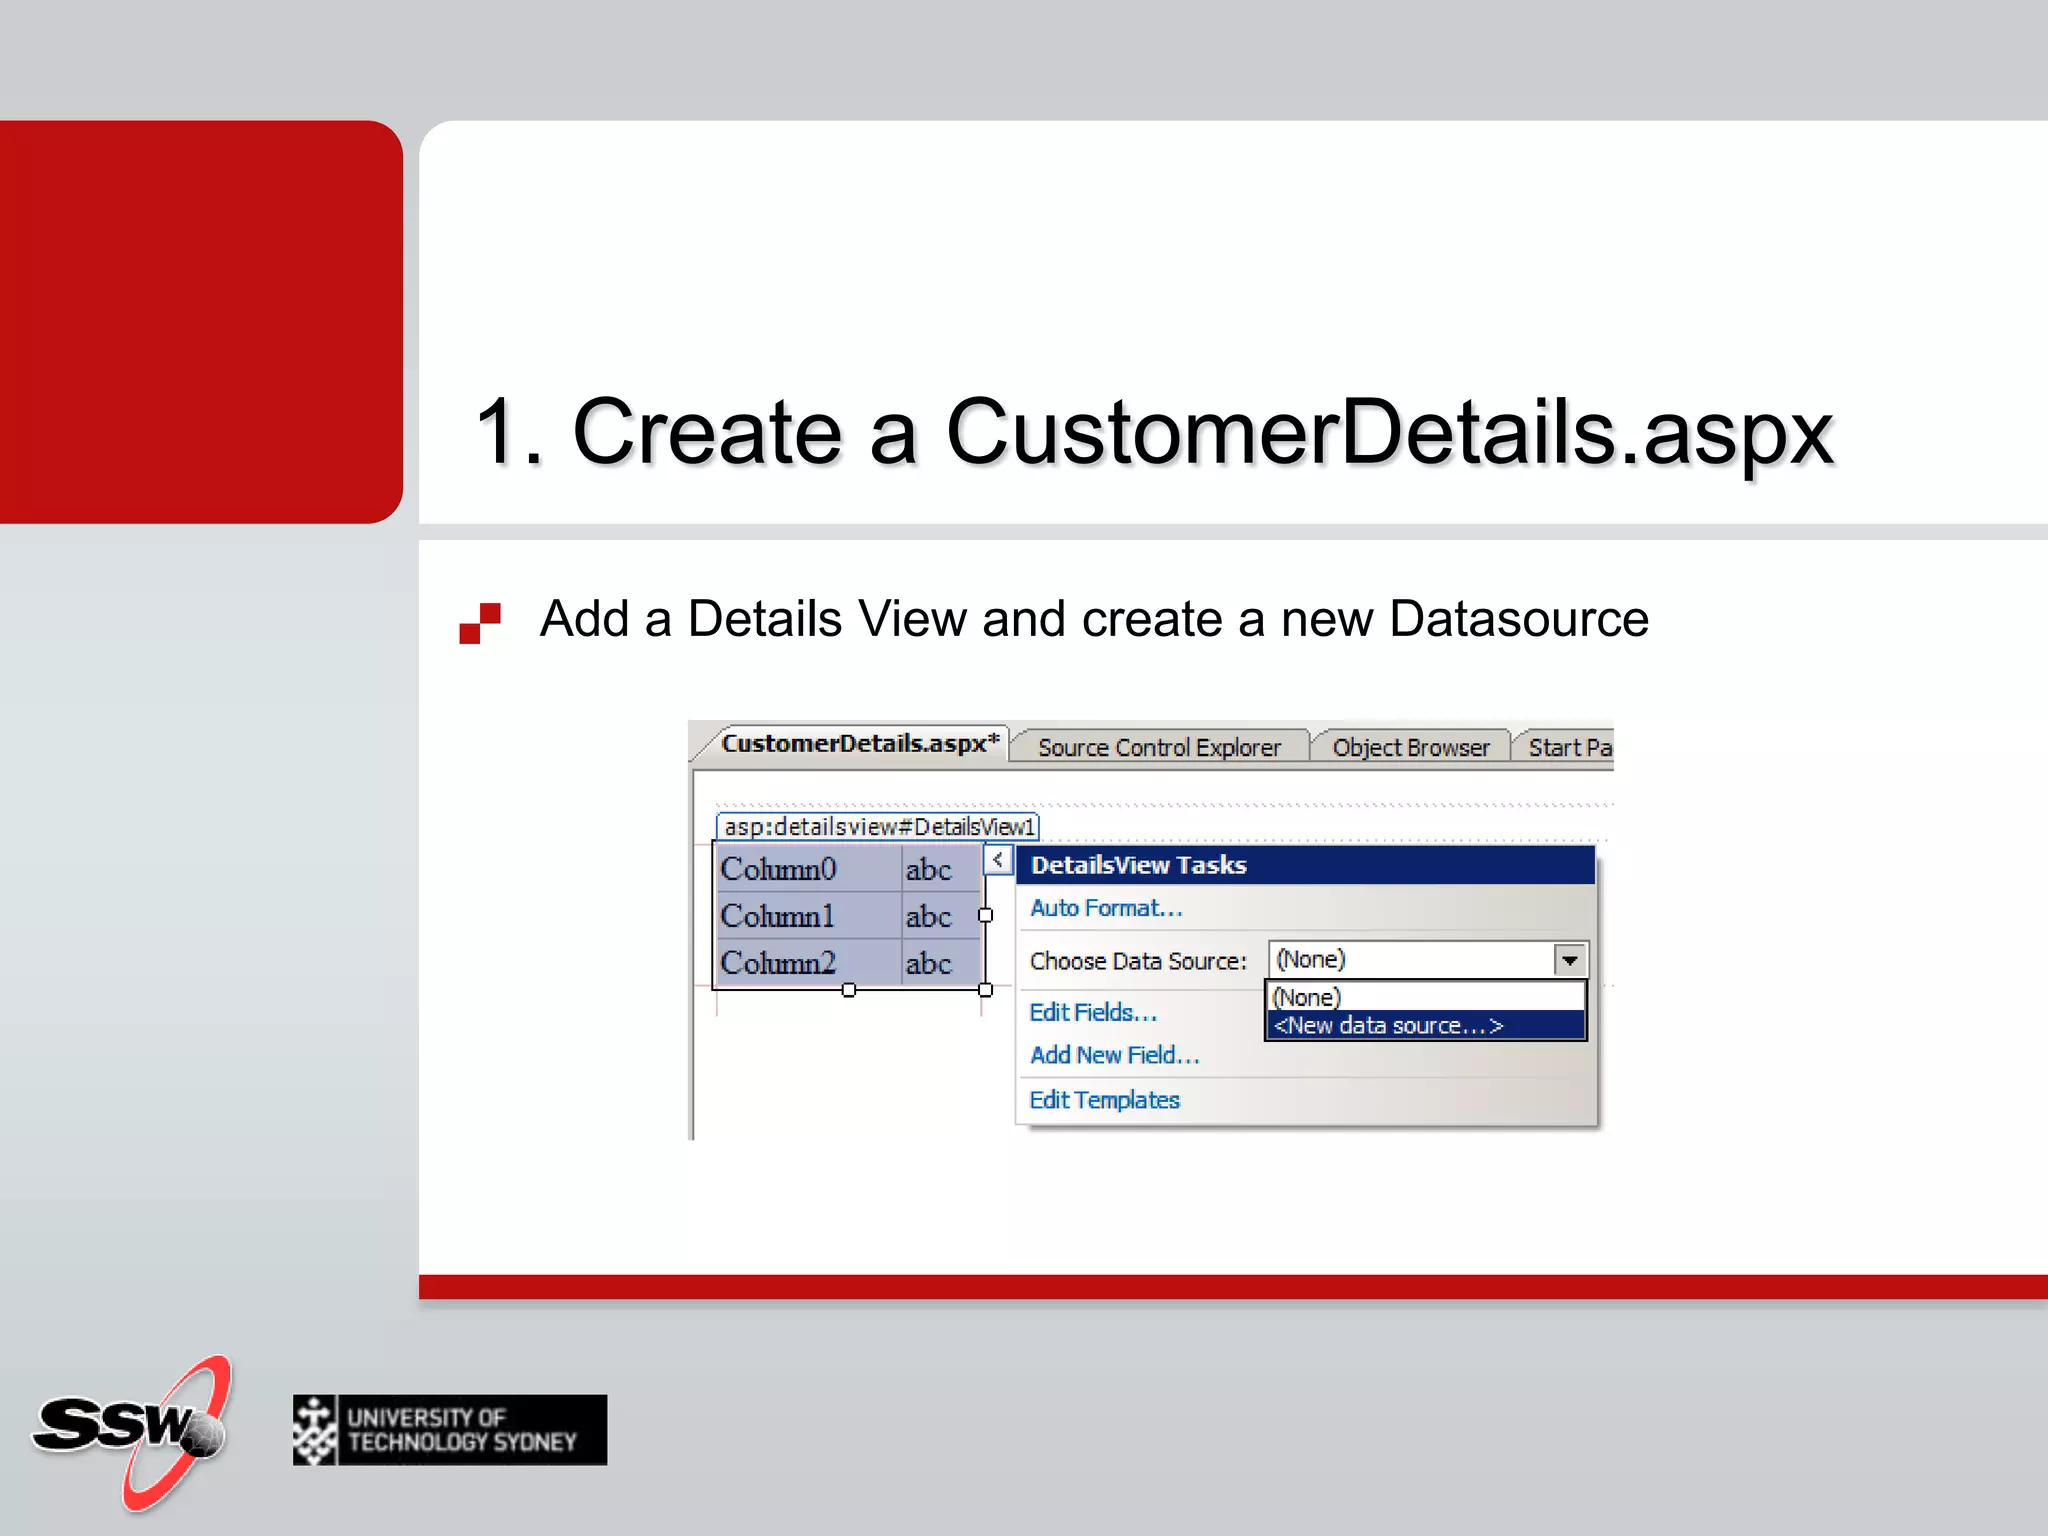
Task: Click the bottom-middle resize handle of DetailsView
Action: pos(849,990)
